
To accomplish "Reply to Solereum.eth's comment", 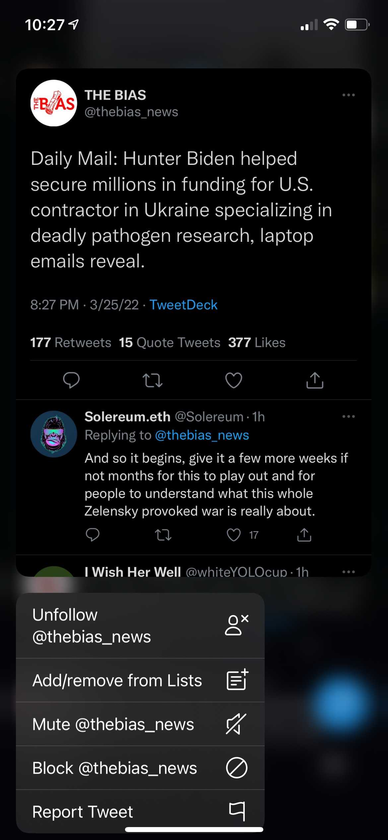I will [x=92, y=535].
